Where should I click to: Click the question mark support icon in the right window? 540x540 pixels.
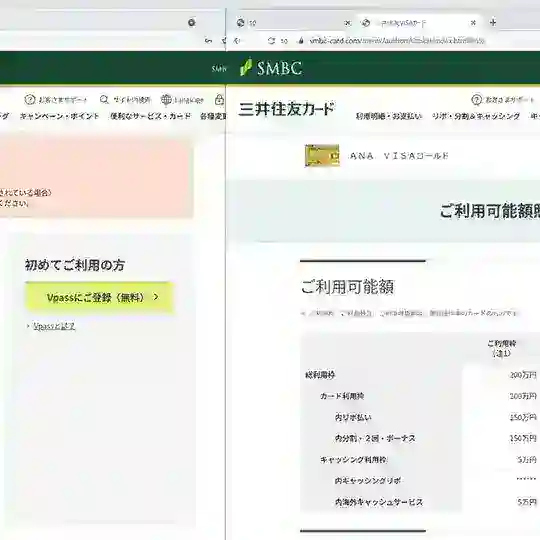tap(477, 100)
